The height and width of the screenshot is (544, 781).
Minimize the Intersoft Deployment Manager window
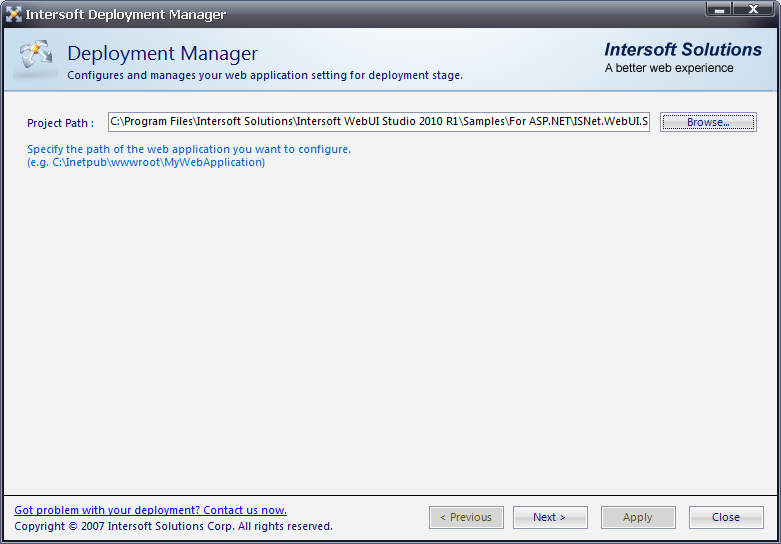tap(719, 10)
